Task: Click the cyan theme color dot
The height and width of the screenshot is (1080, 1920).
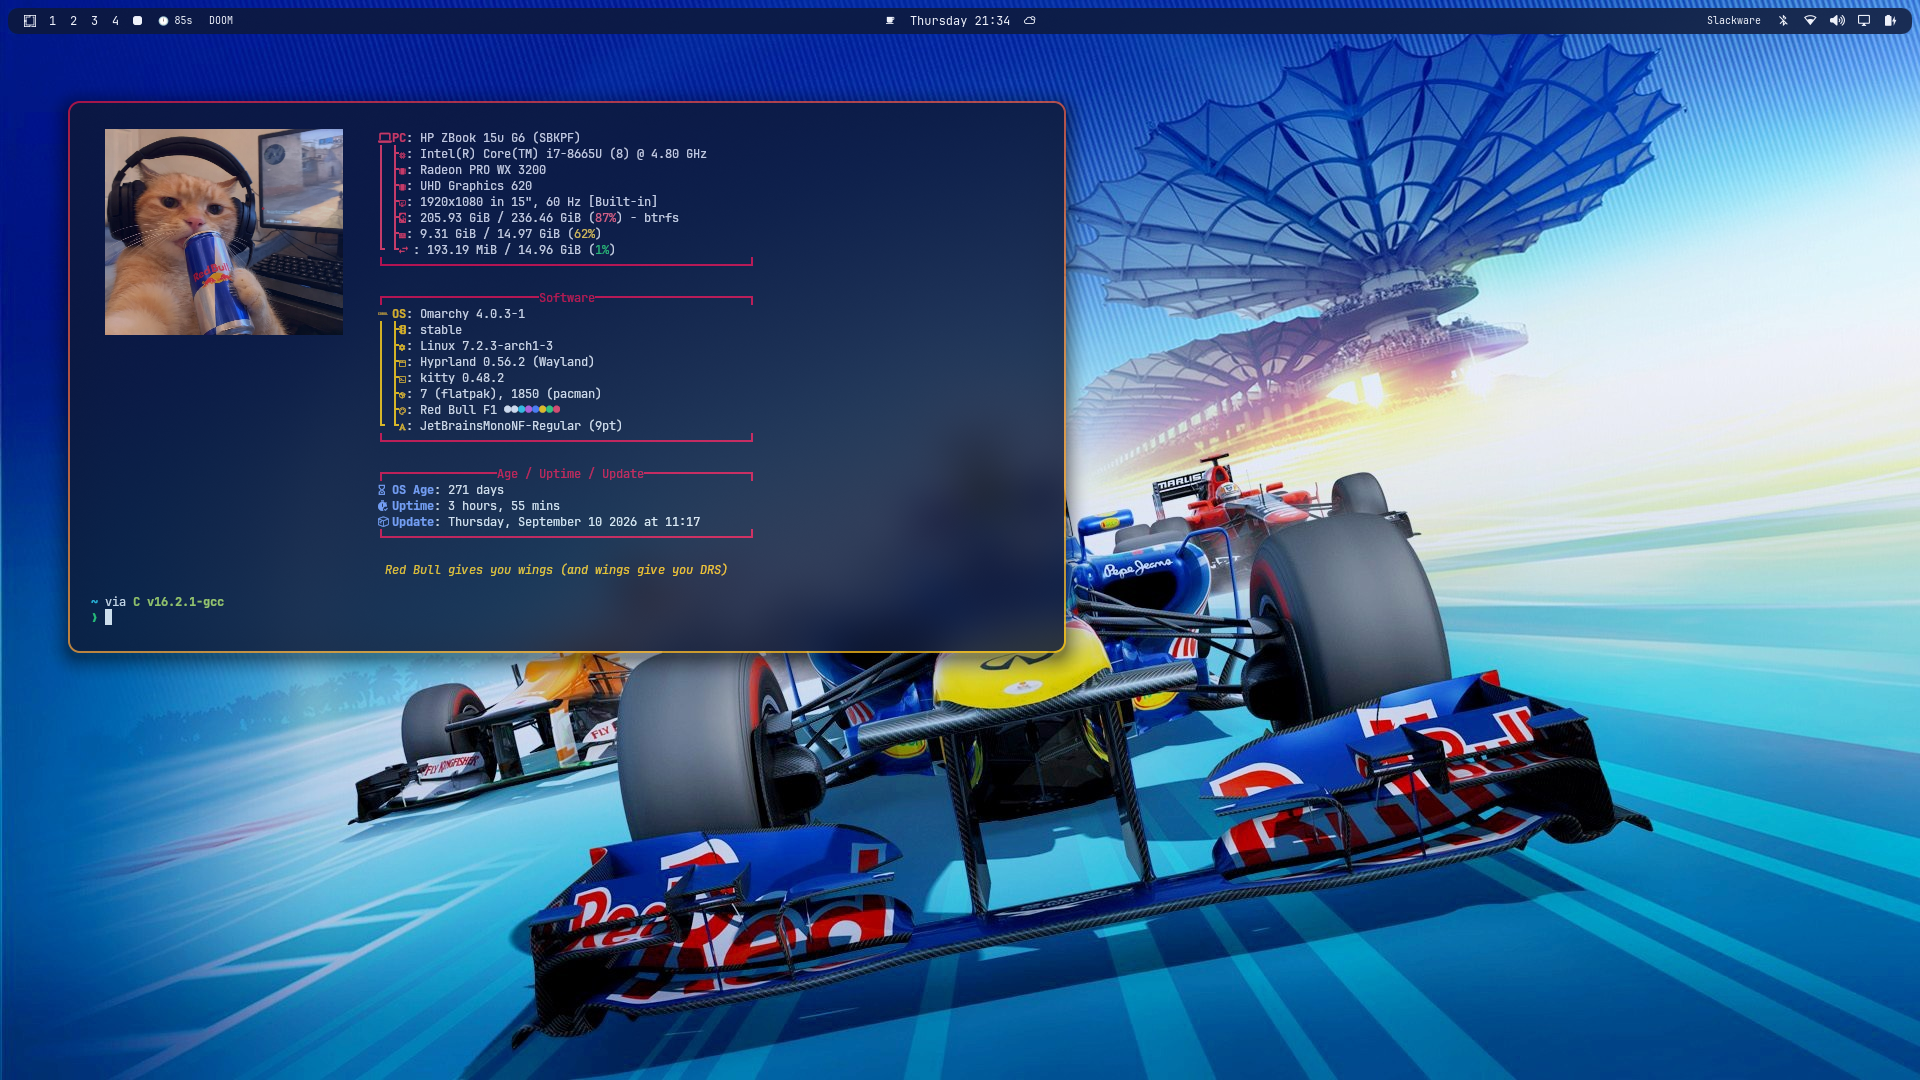Action: click(x=522, y=409)
